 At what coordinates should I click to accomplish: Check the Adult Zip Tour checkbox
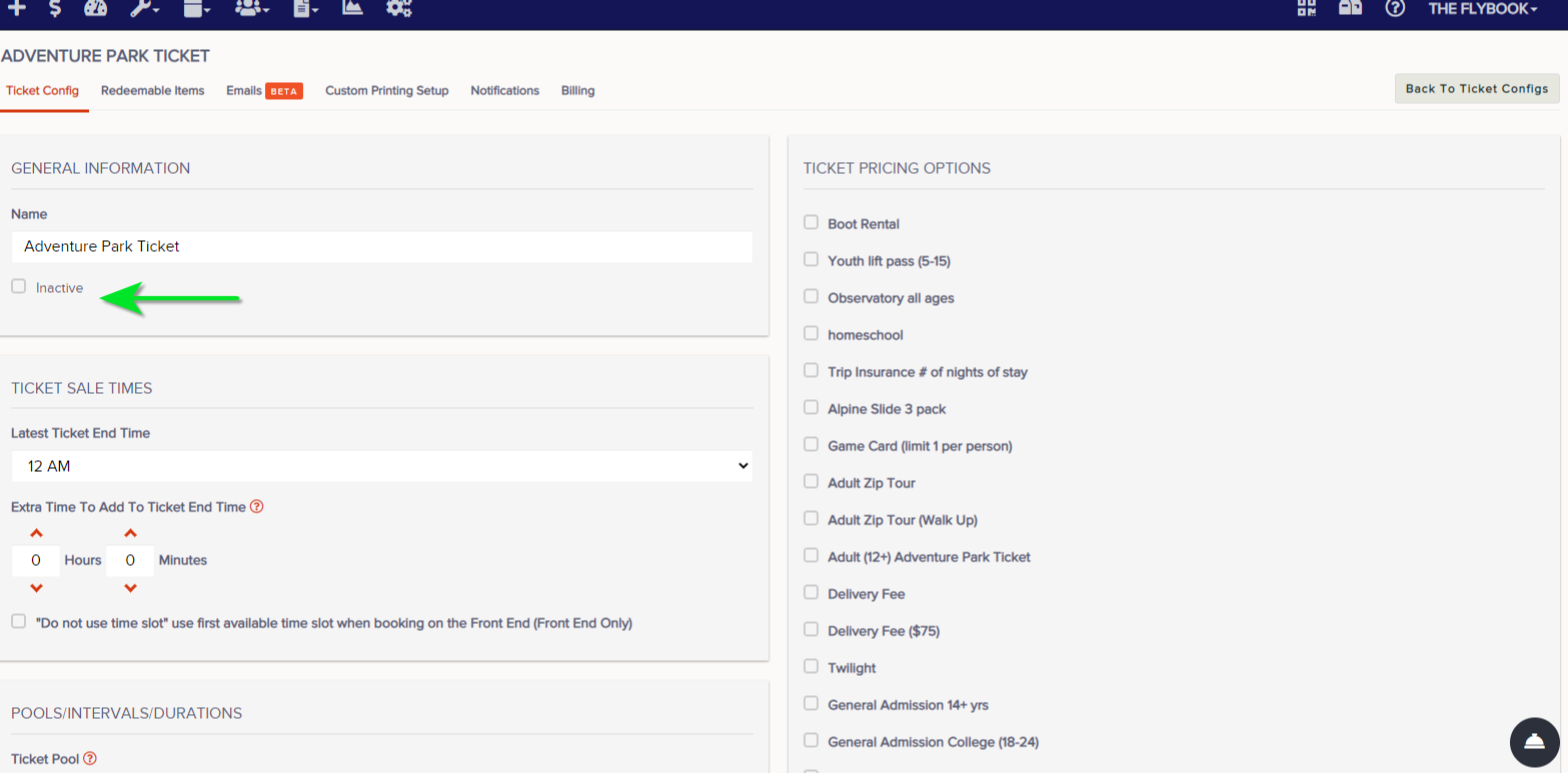811,481
